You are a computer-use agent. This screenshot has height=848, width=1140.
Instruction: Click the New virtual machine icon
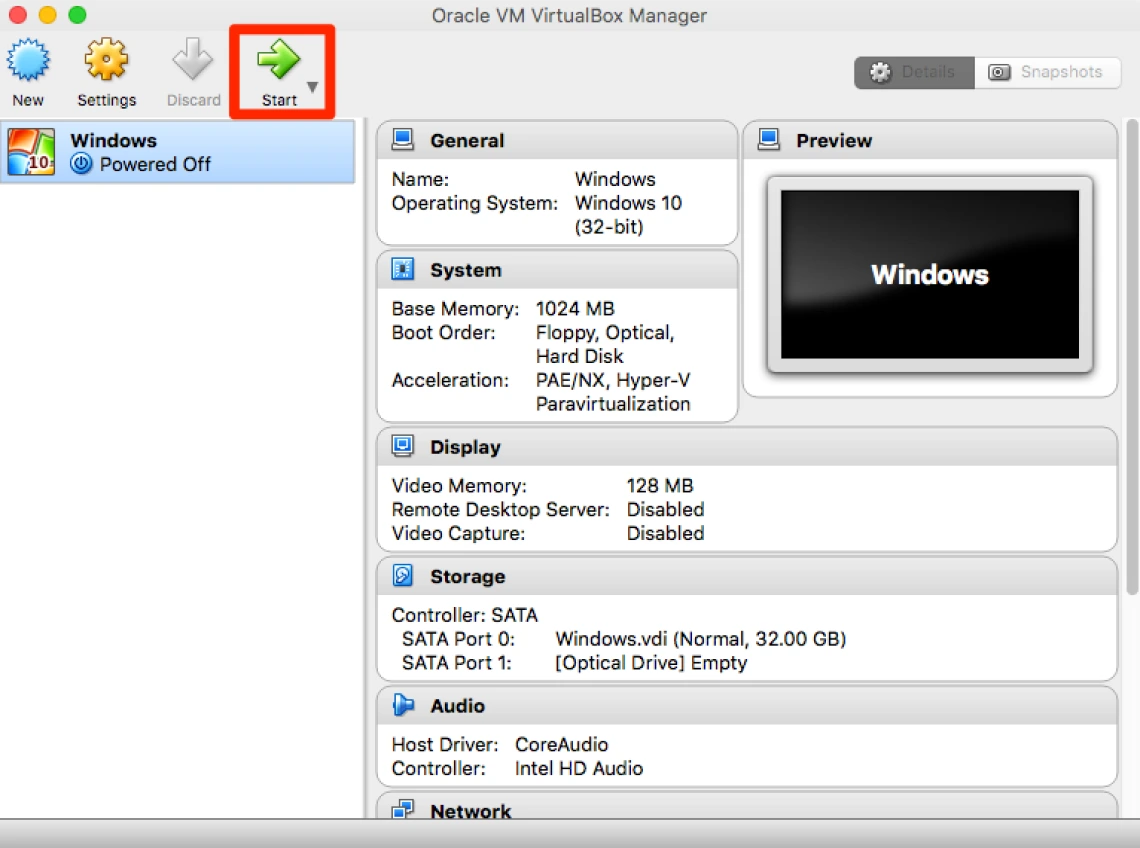pyautogui.click(x=28, y=60)
